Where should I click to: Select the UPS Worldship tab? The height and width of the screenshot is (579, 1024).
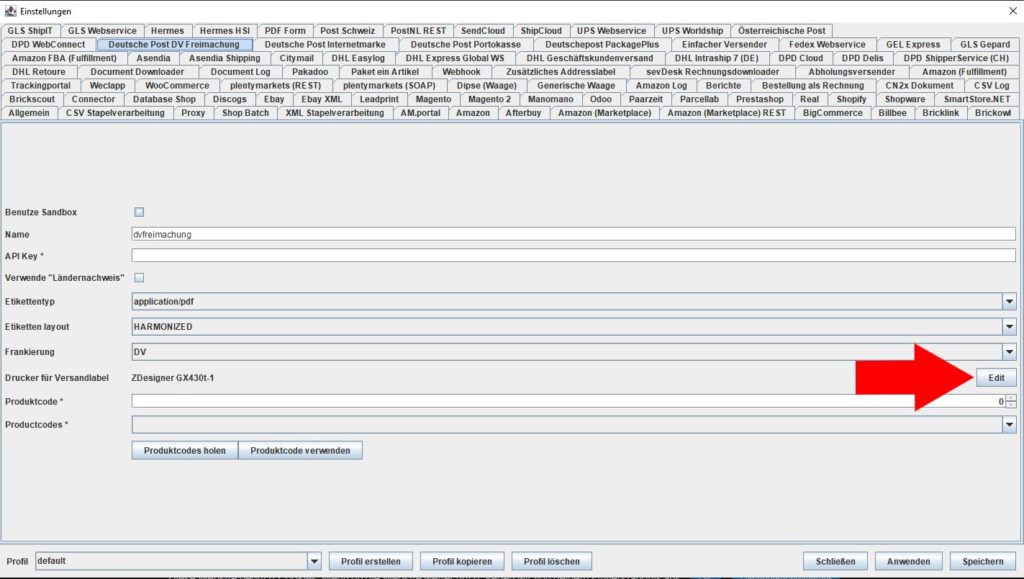(692, 31)
